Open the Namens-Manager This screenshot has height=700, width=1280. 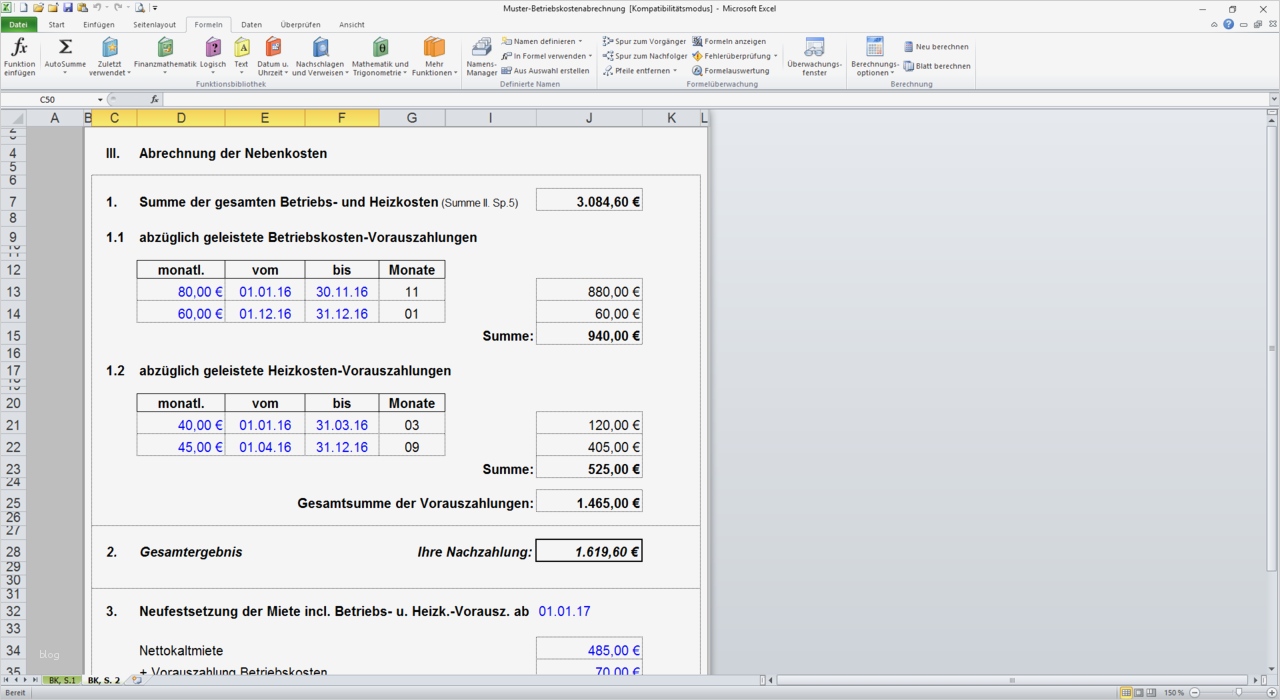(481, 57)
